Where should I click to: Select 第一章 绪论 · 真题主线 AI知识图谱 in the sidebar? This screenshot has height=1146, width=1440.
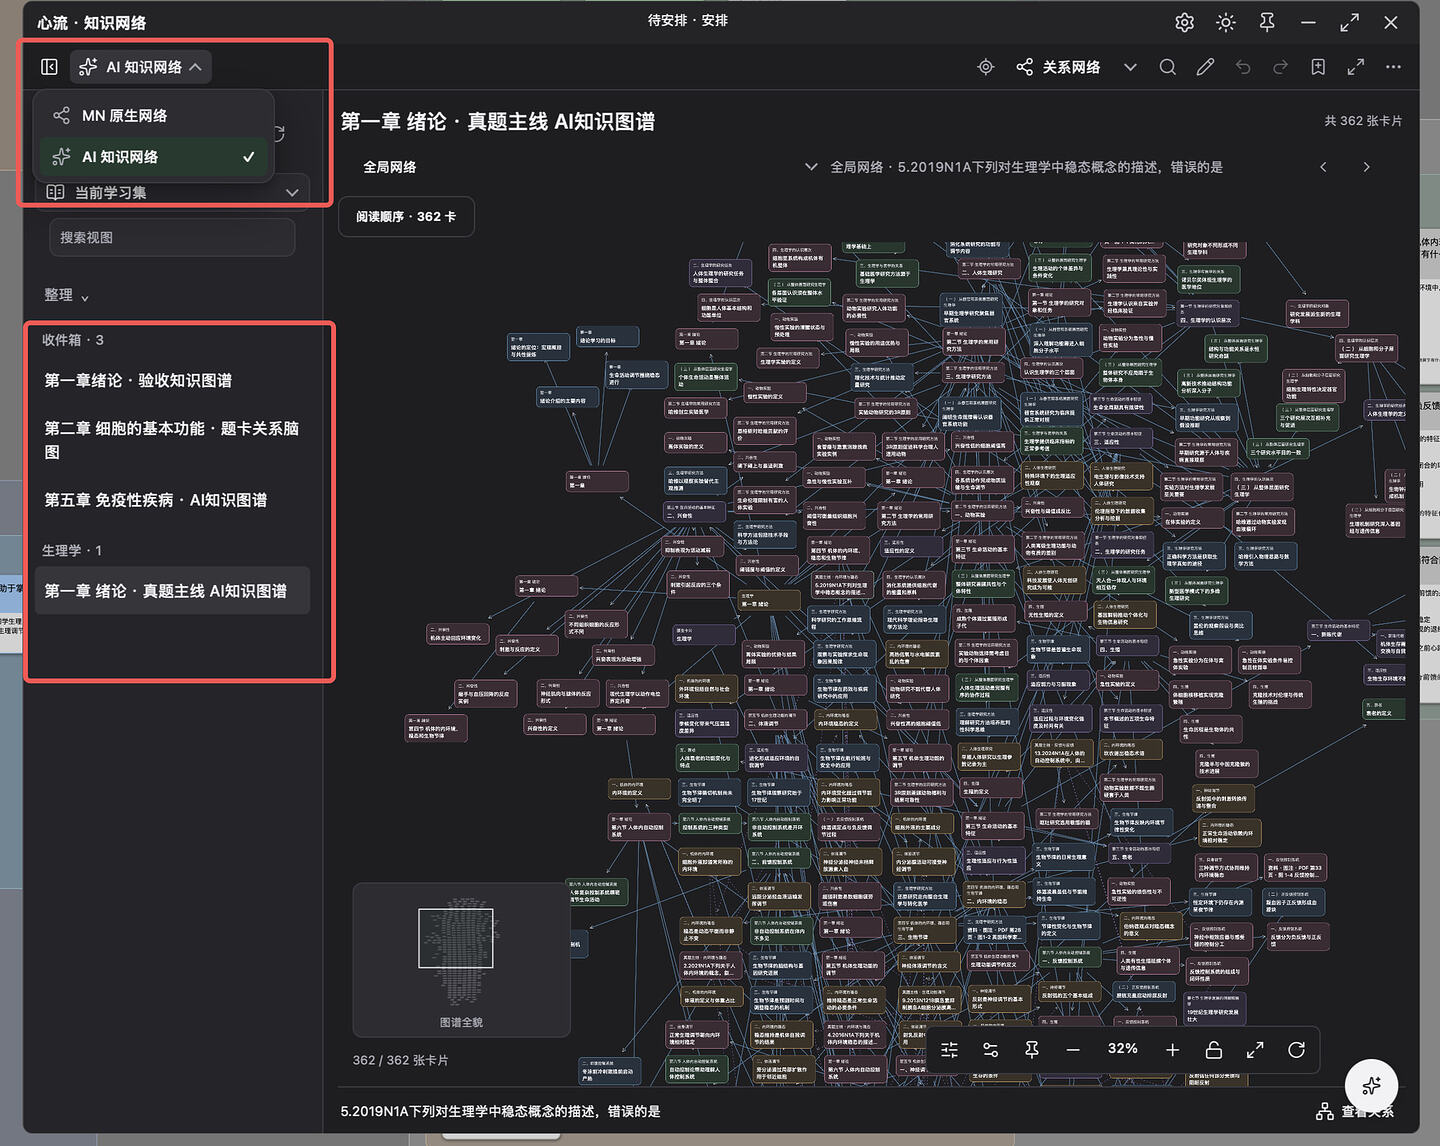(x=172, y=591)
